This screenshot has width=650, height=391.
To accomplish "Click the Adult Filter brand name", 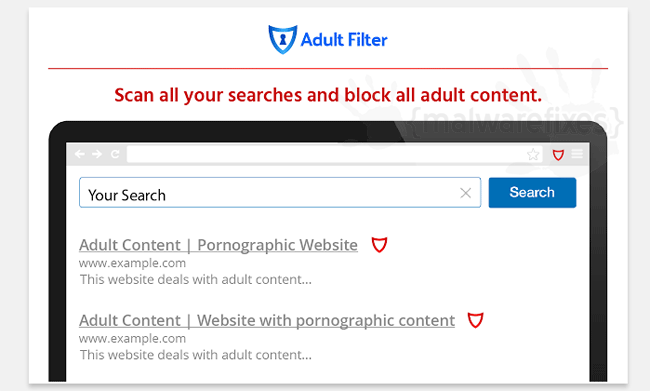I will [344, 40].
